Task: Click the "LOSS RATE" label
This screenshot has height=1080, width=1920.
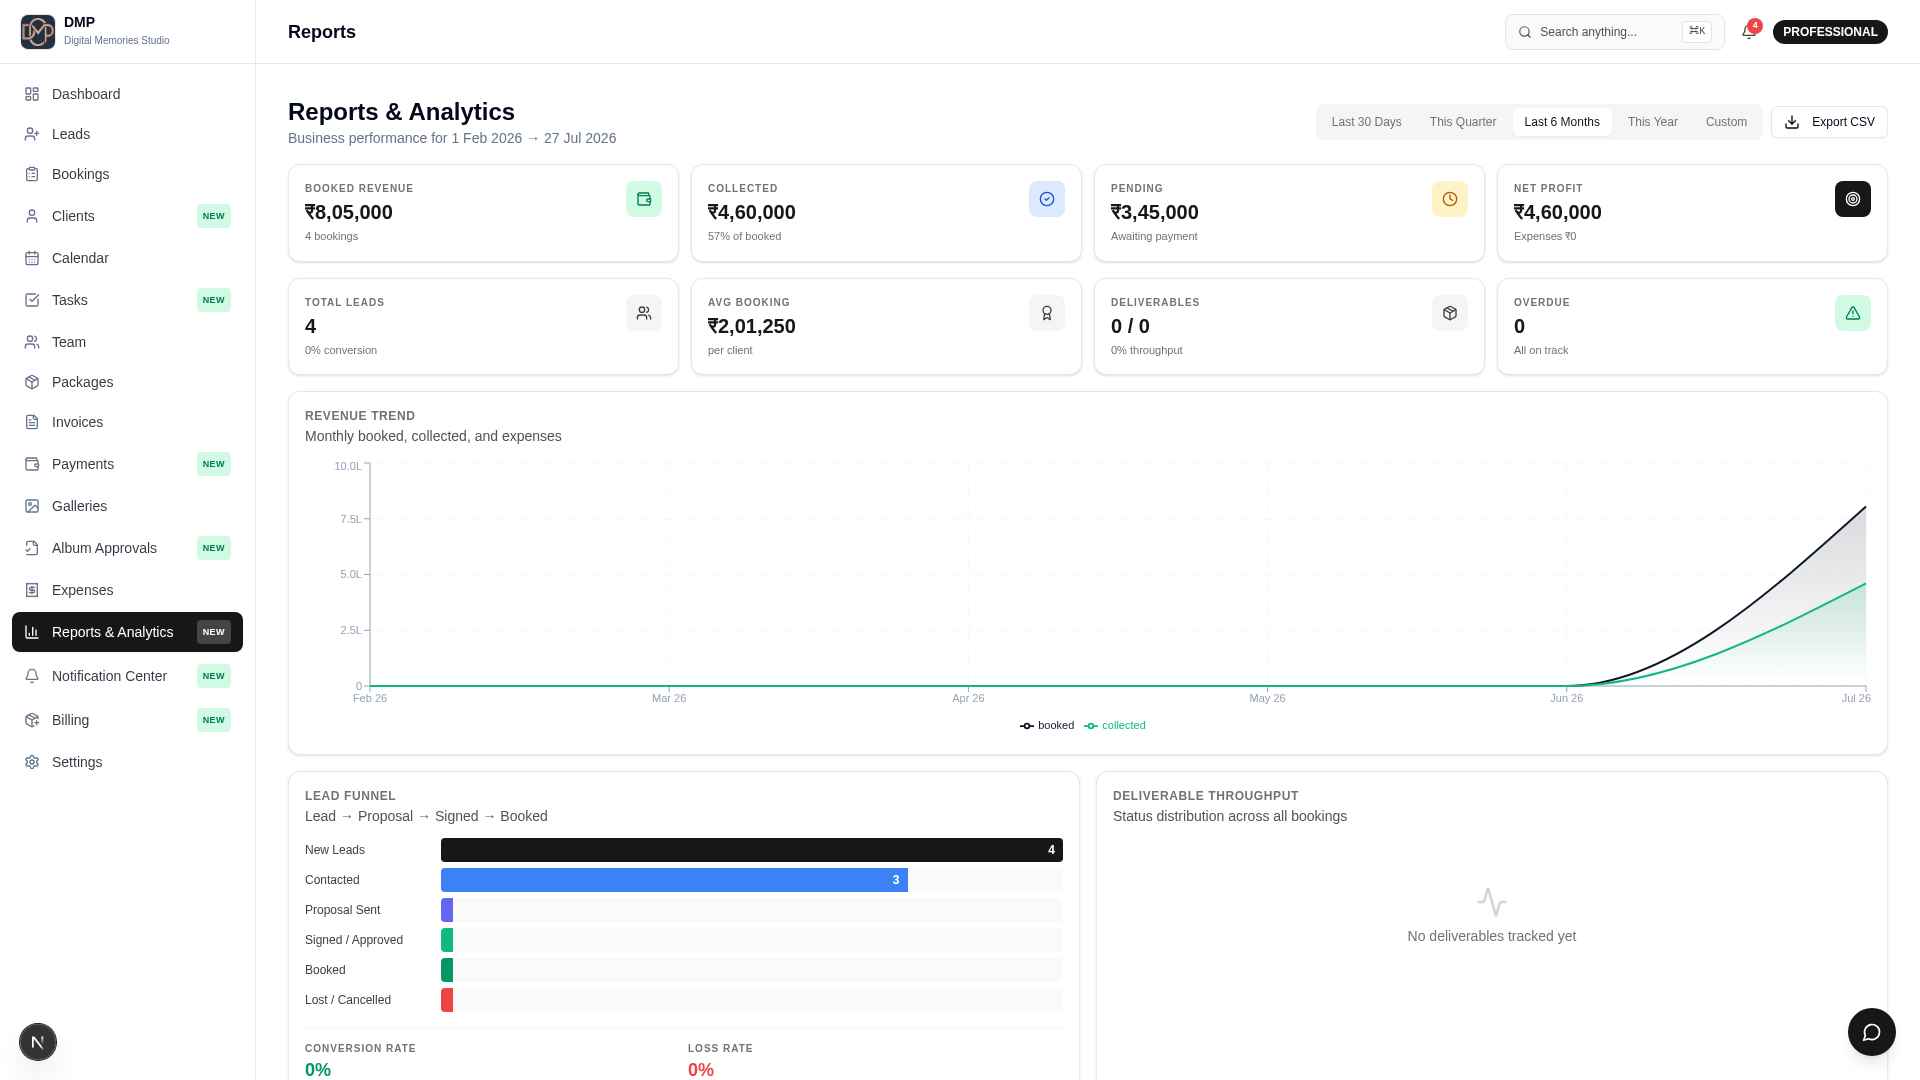Action: click(720, 1049)
